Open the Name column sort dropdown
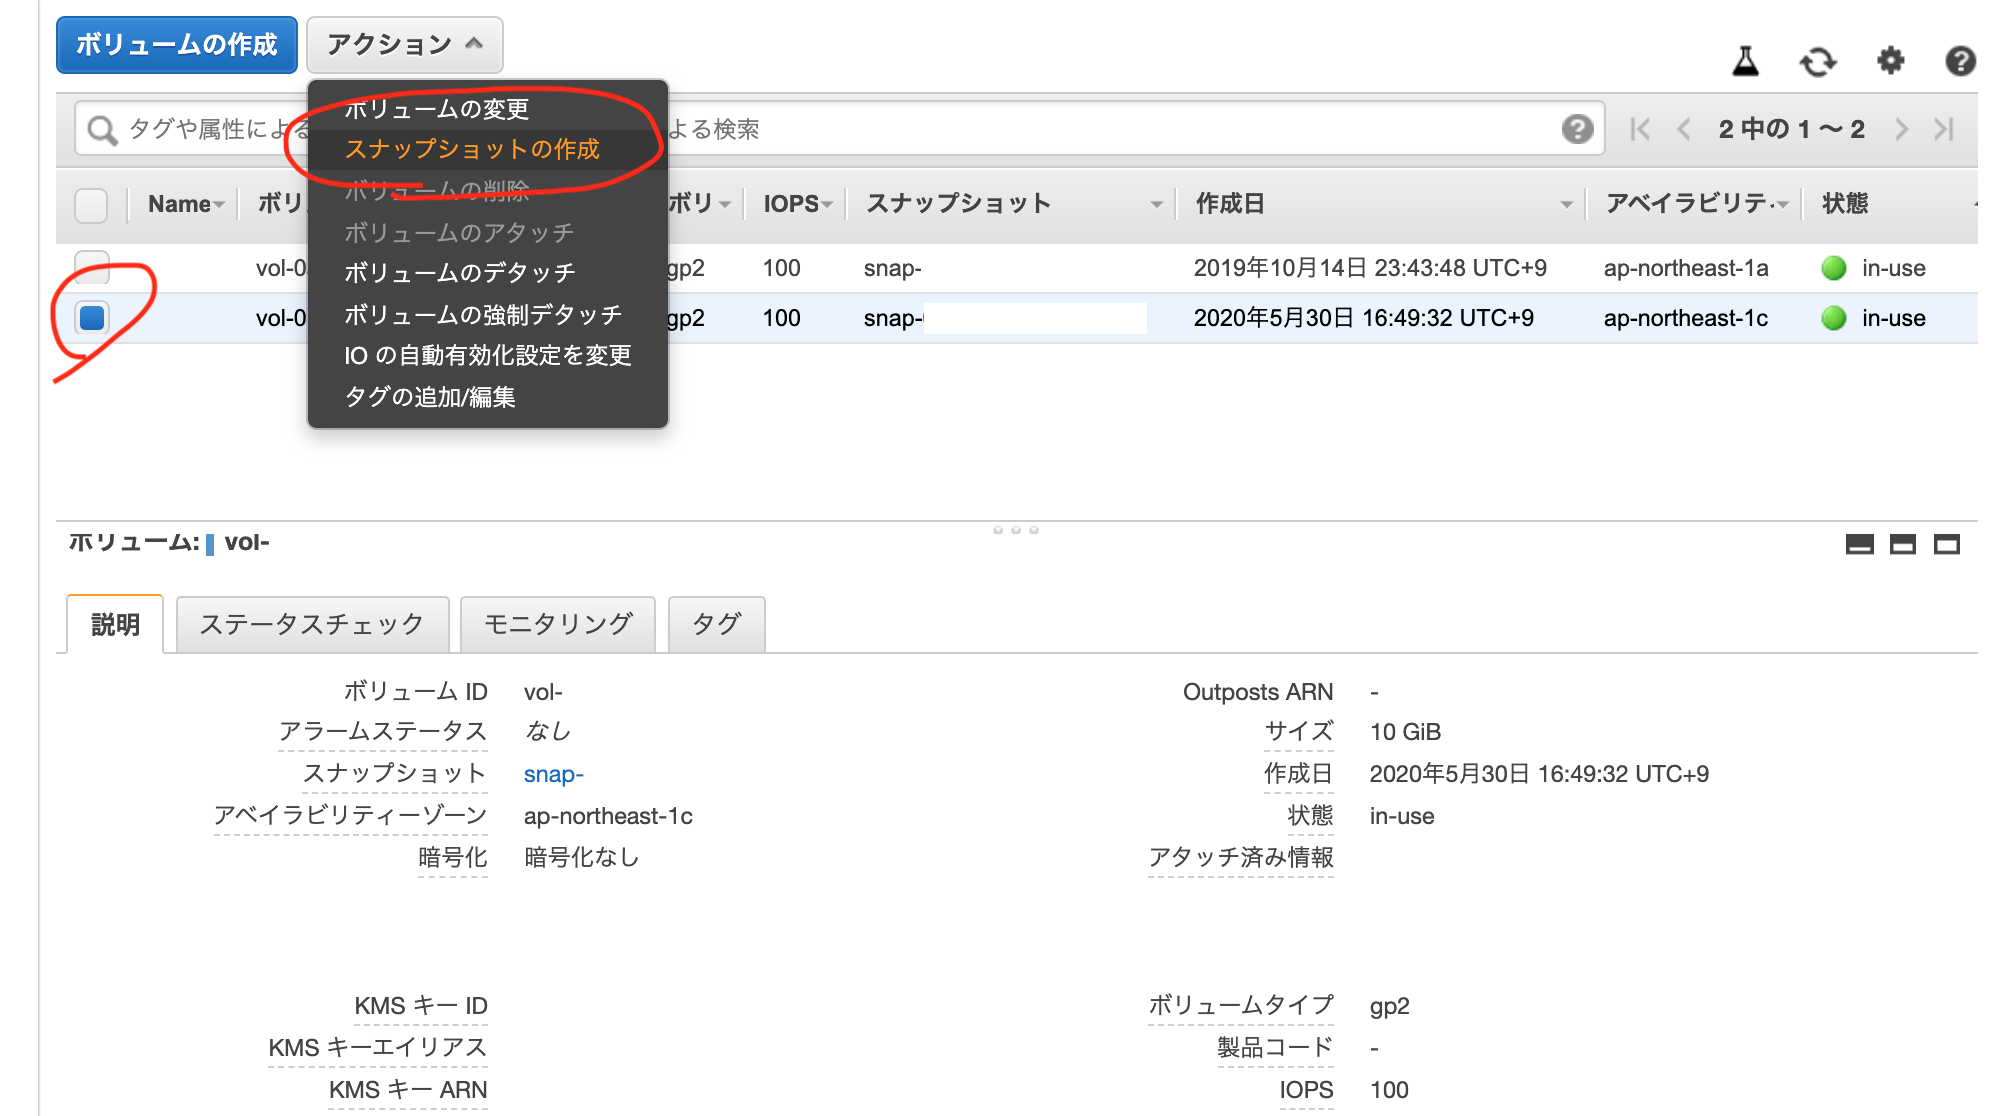Image resolution: width=1990 pixels, height=1116 pixels. point(217,203)
